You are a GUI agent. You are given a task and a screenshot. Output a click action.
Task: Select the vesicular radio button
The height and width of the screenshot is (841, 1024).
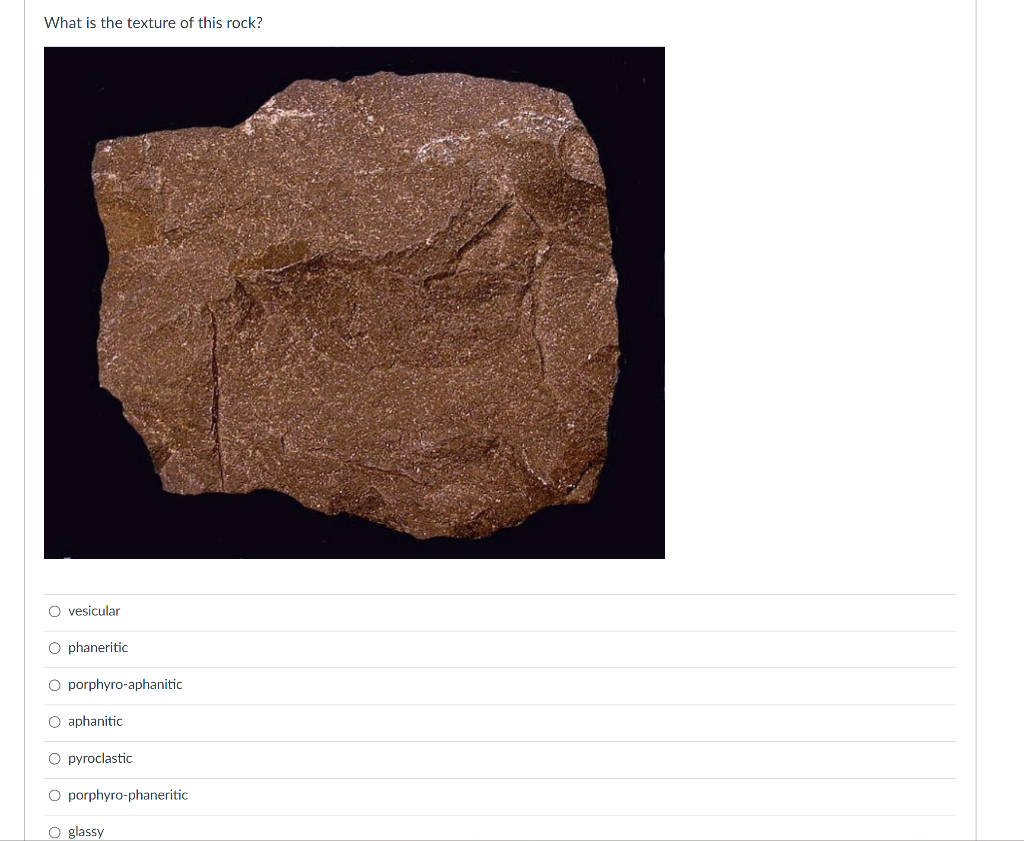[55, 611]
